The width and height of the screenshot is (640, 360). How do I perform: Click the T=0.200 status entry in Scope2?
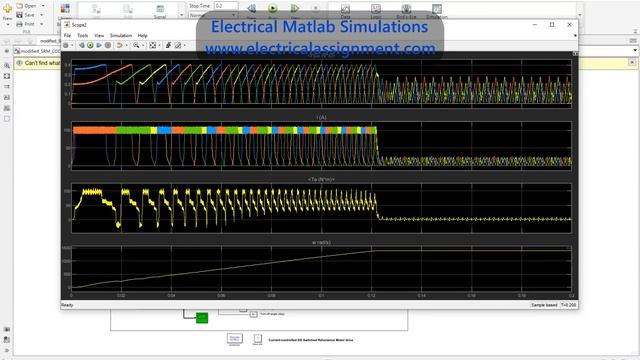[x=569, y=305]
